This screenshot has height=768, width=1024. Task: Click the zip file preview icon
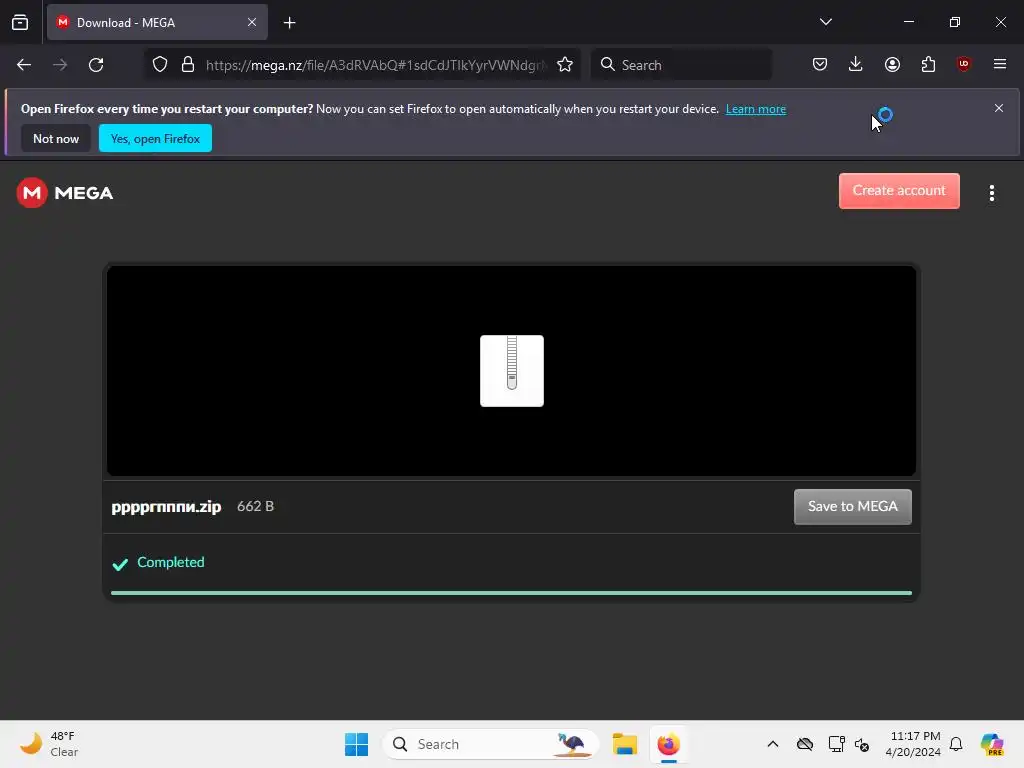[x=511, y=371]
